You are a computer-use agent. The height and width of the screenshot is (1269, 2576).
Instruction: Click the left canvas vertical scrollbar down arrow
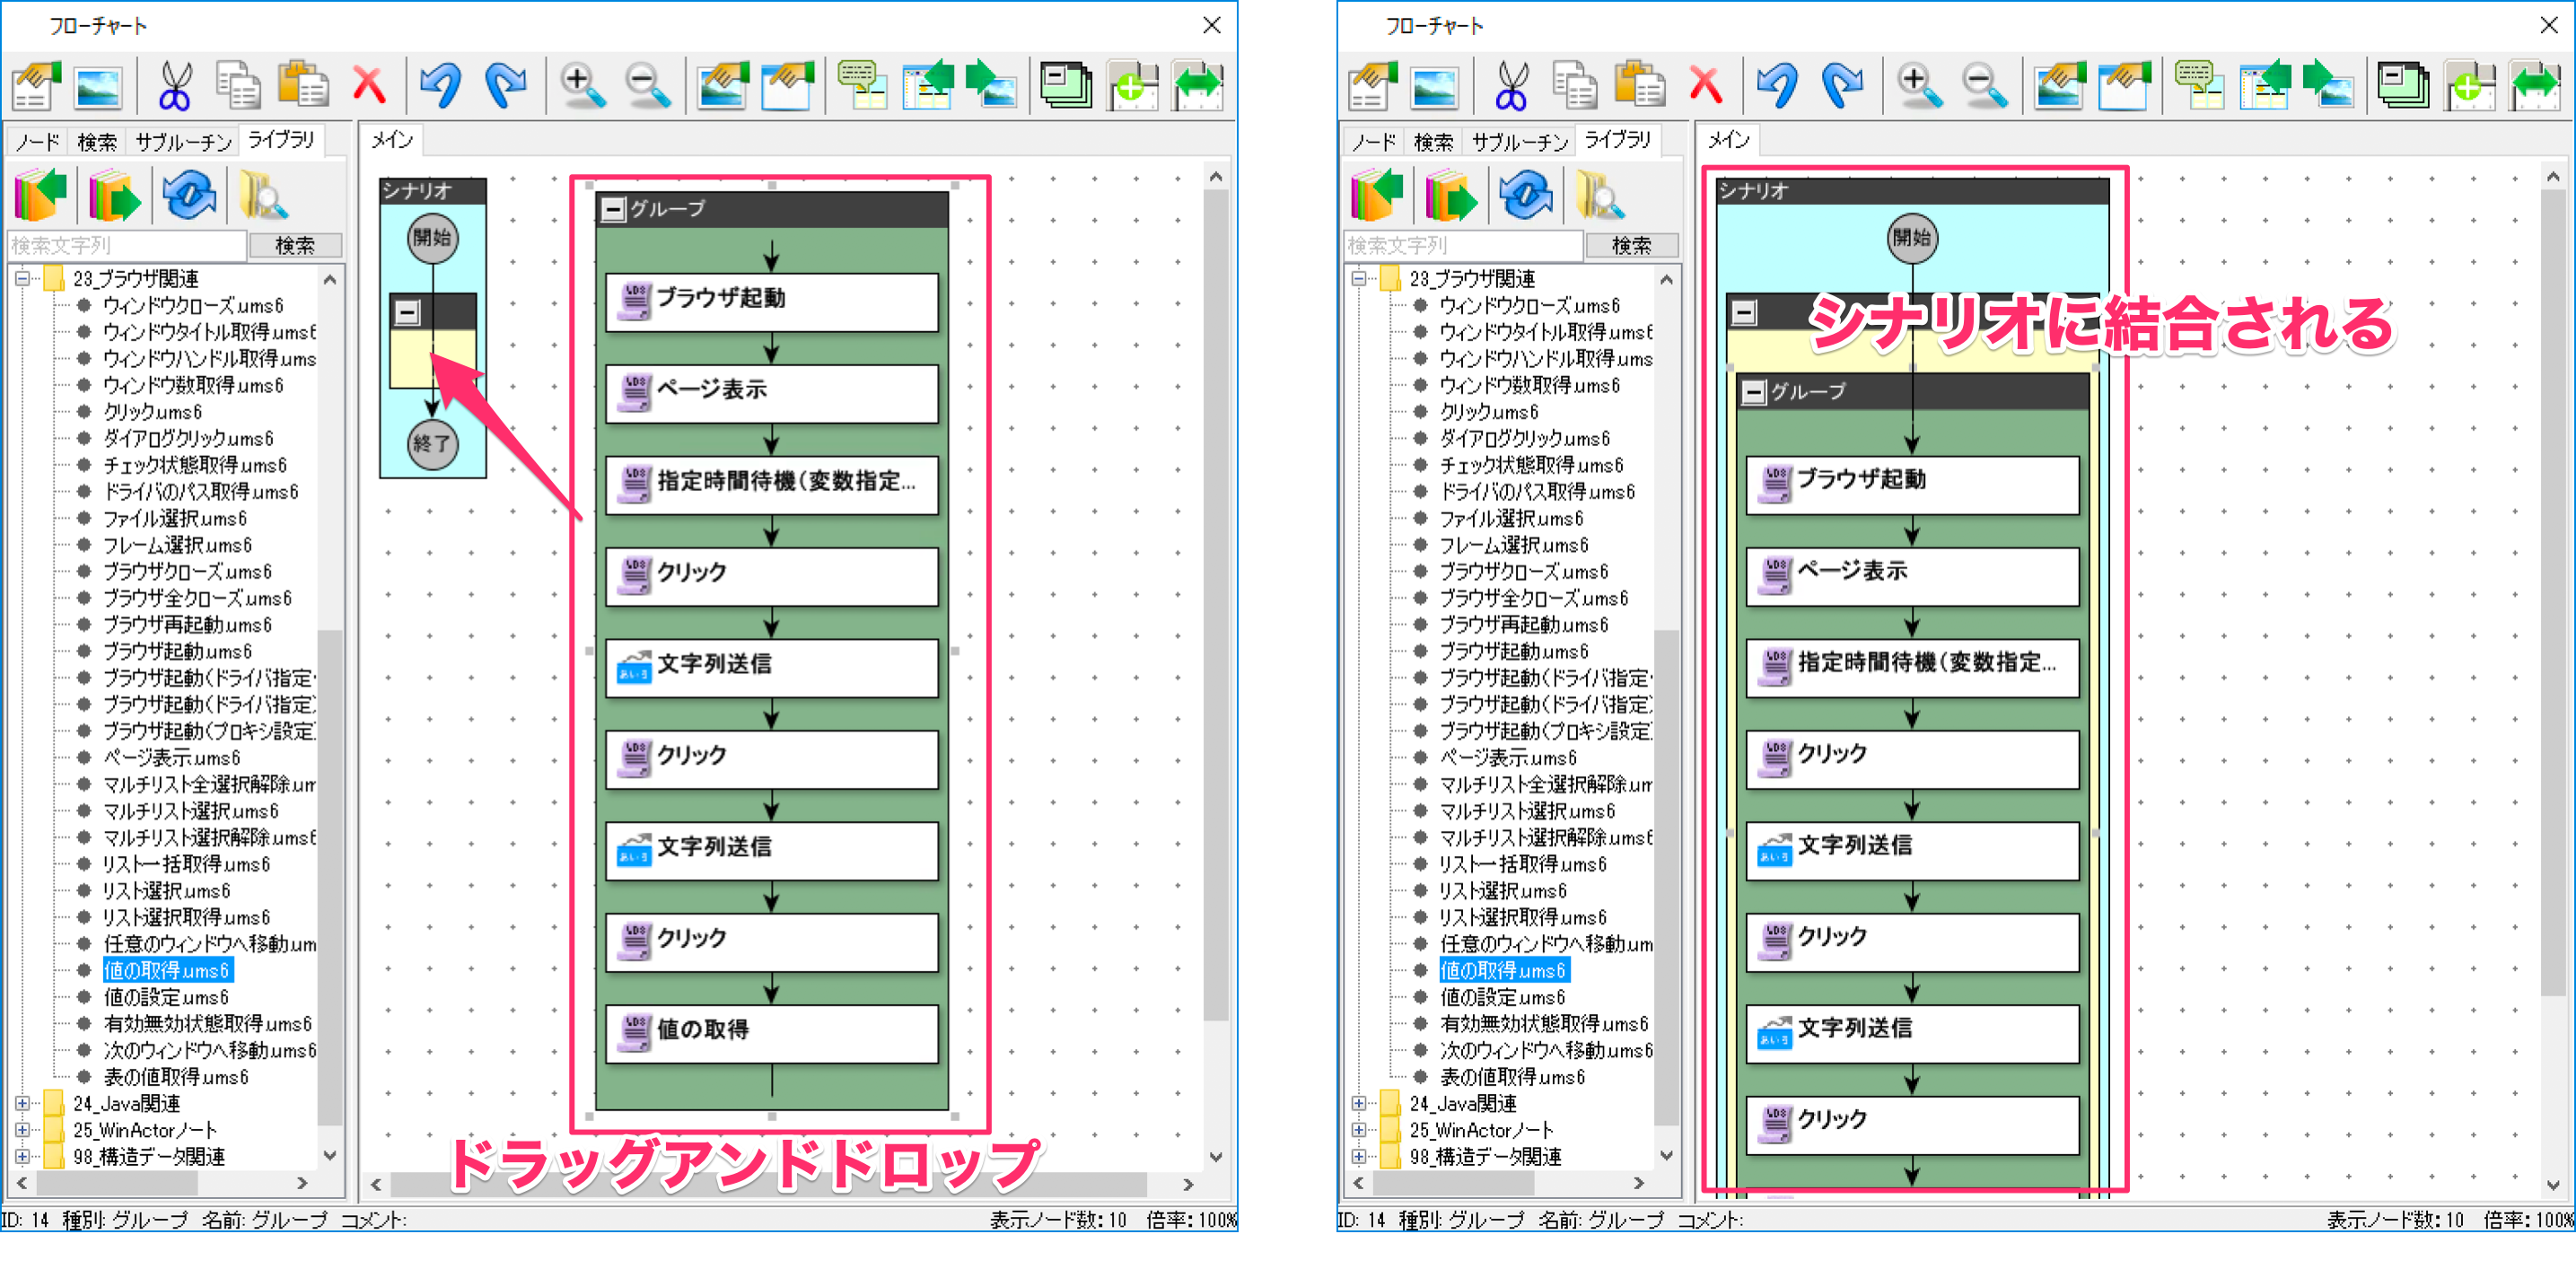[1216, 1157]
